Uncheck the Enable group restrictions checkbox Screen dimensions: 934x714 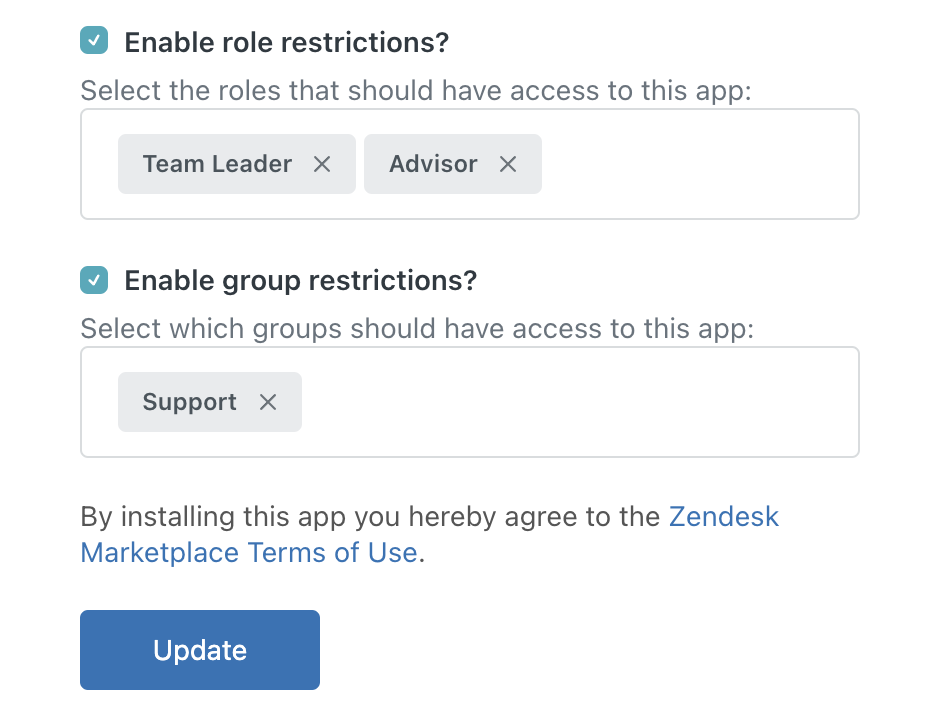point(94,280)
